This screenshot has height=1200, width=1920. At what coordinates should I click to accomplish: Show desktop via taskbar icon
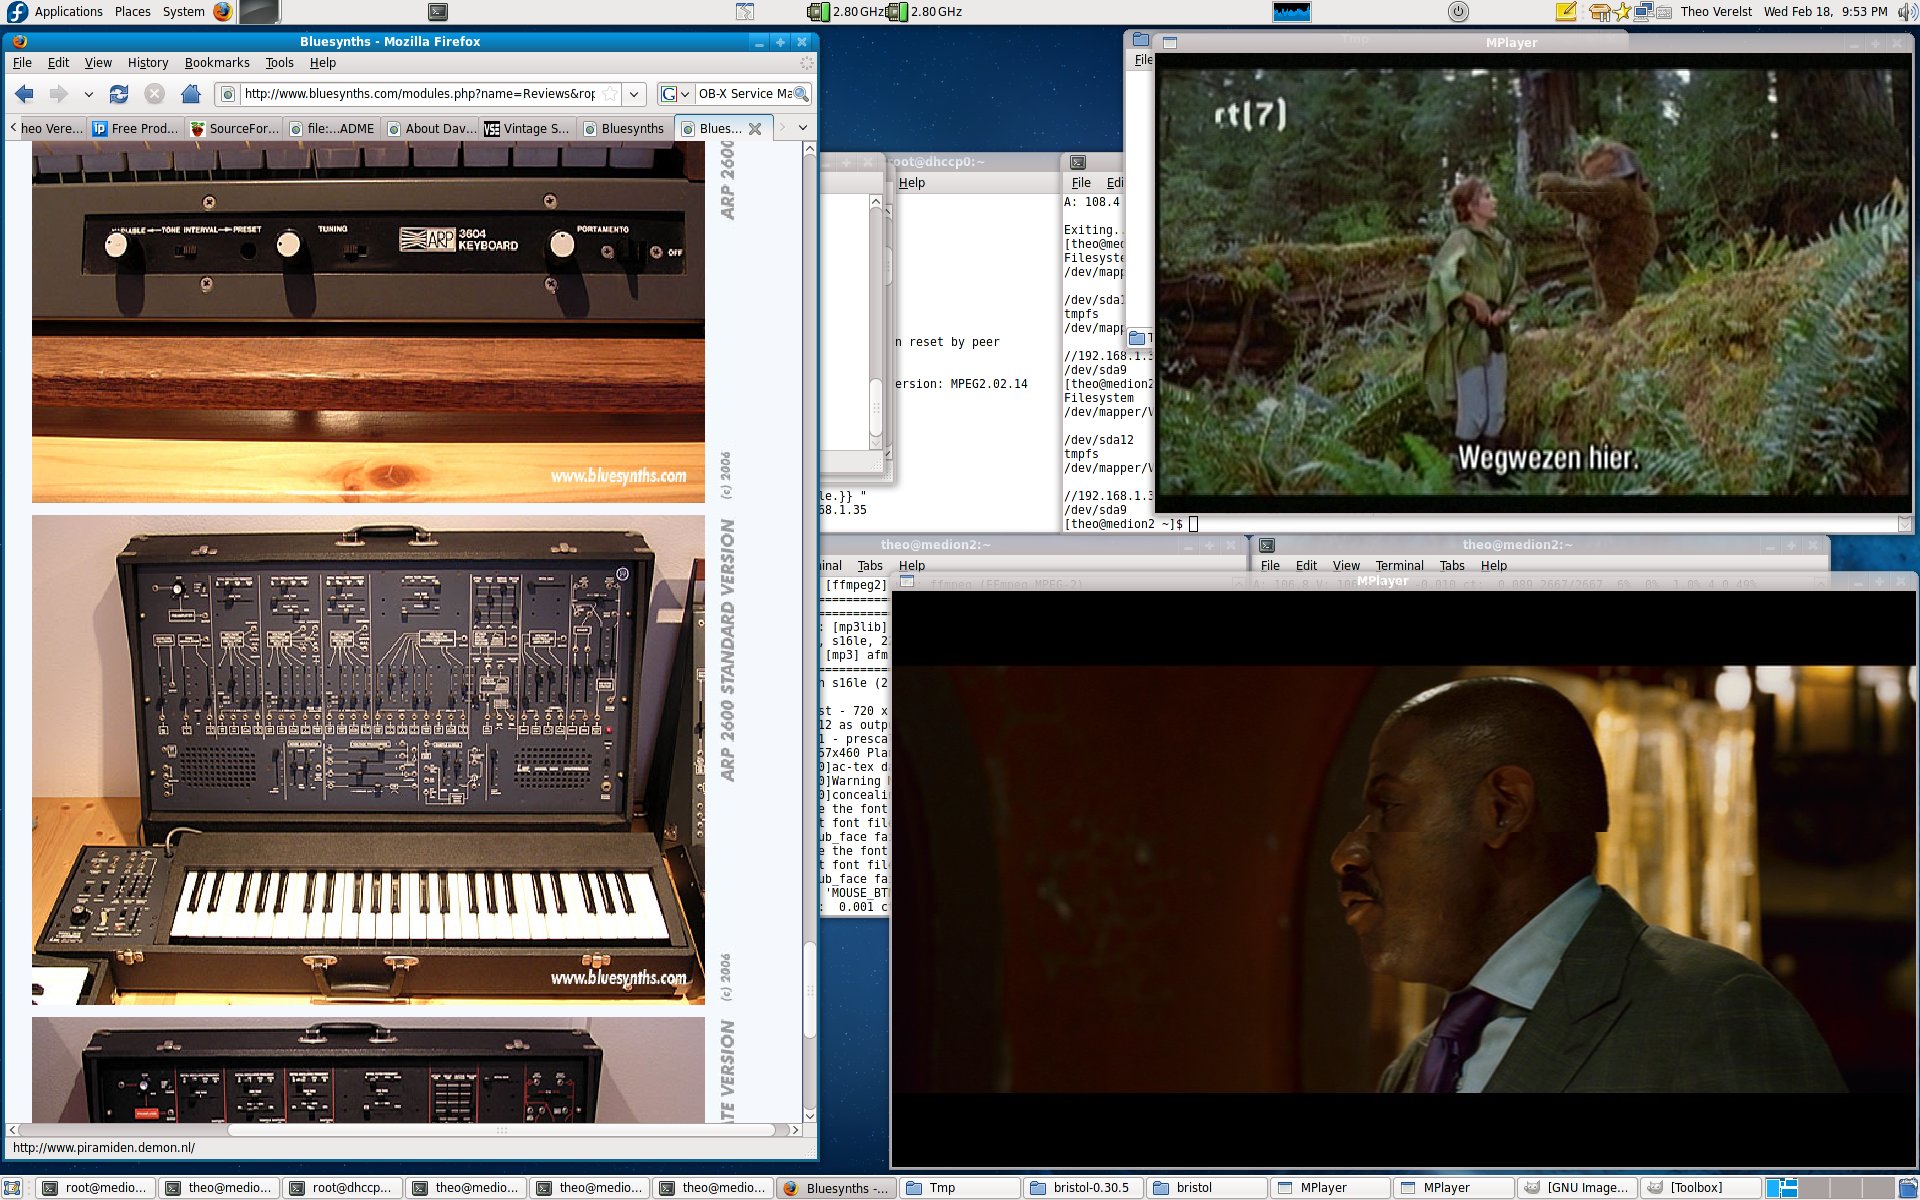point(14,1188)
